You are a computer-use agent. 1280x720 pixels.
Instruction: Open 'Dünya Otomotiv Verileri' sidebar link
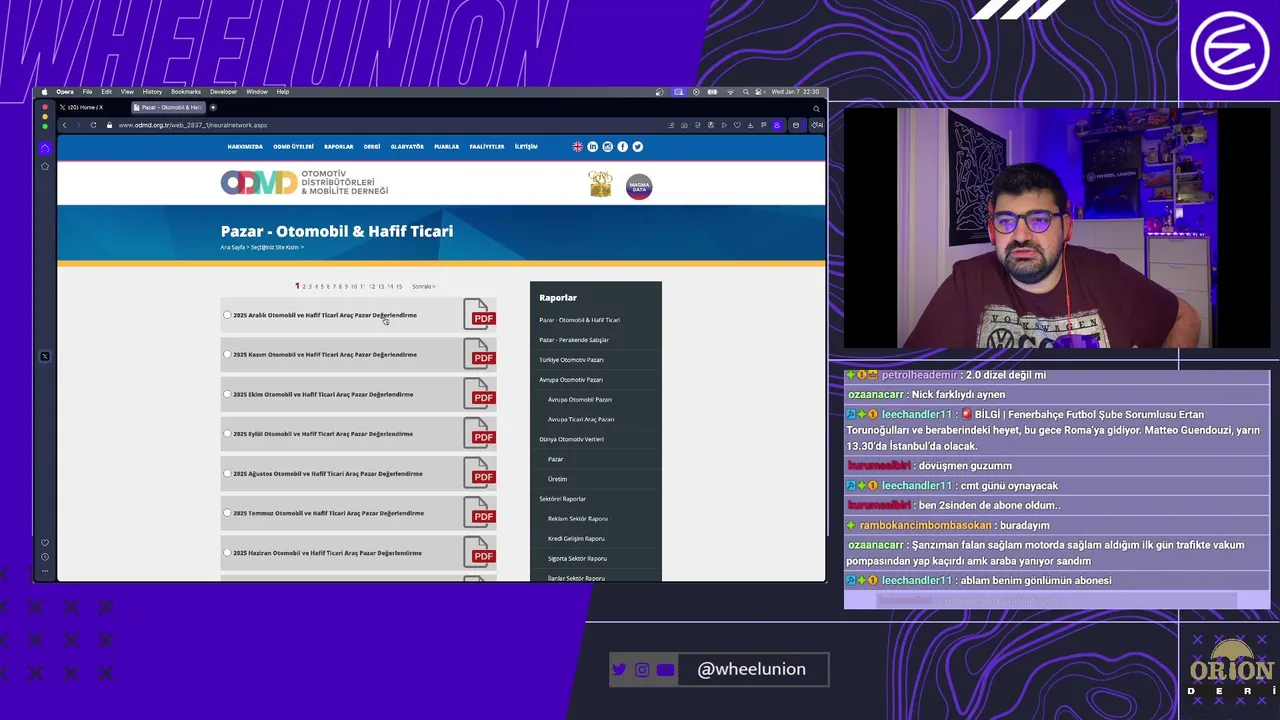(571, 439)
